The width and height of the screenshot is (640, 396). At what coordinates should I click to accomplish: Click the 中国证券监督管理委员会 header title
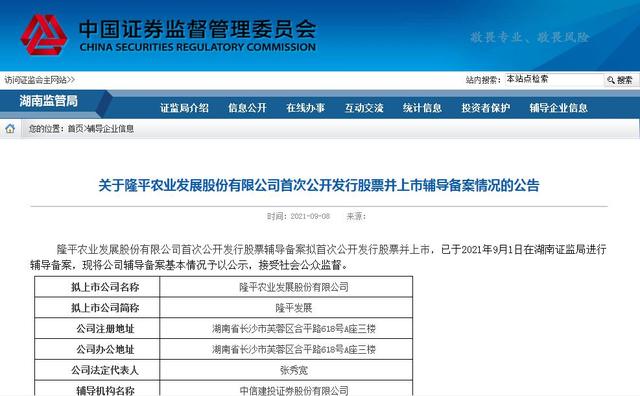pos(198,29)
